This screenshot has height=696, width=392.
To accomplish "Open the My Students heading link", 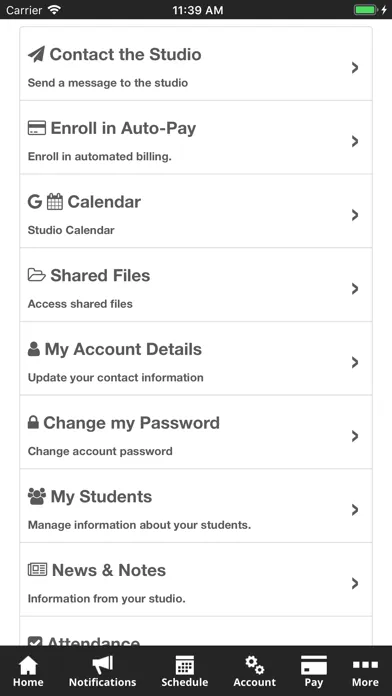I will [101, 497].
